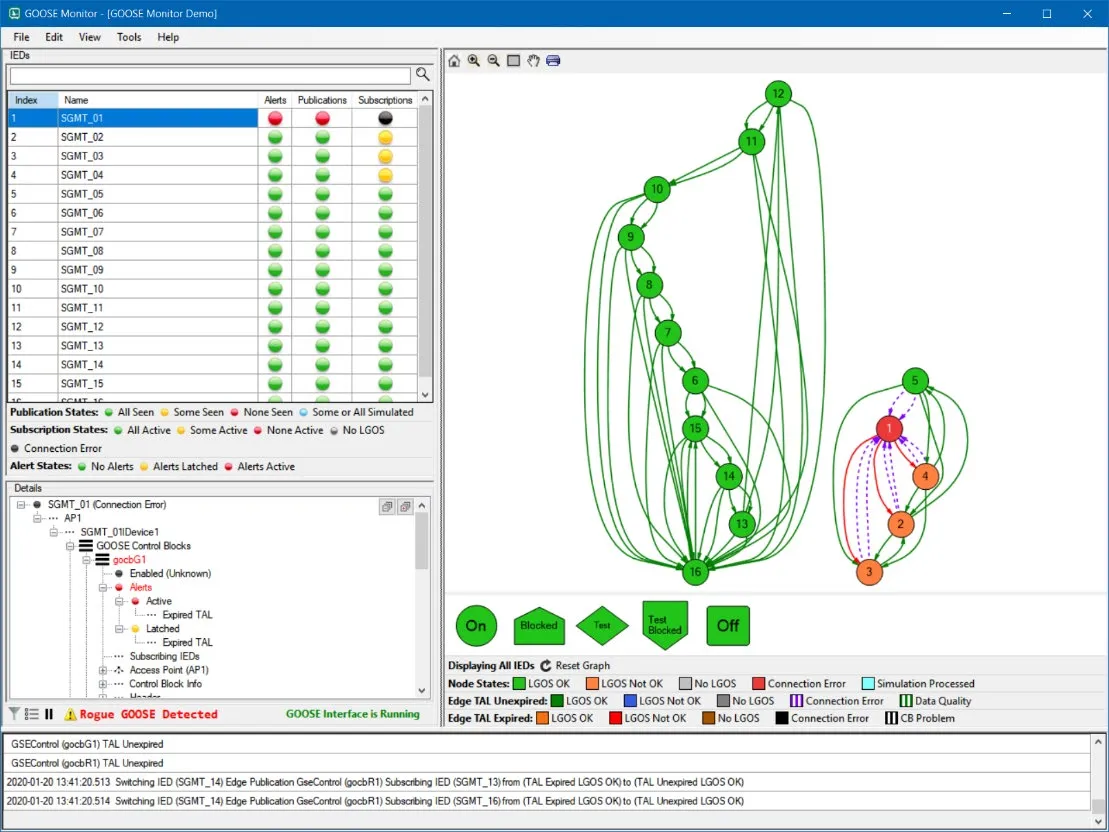Collapse the Active alerts node
The width and height of the screenshot is (1109, 832).
pos(119,601)
